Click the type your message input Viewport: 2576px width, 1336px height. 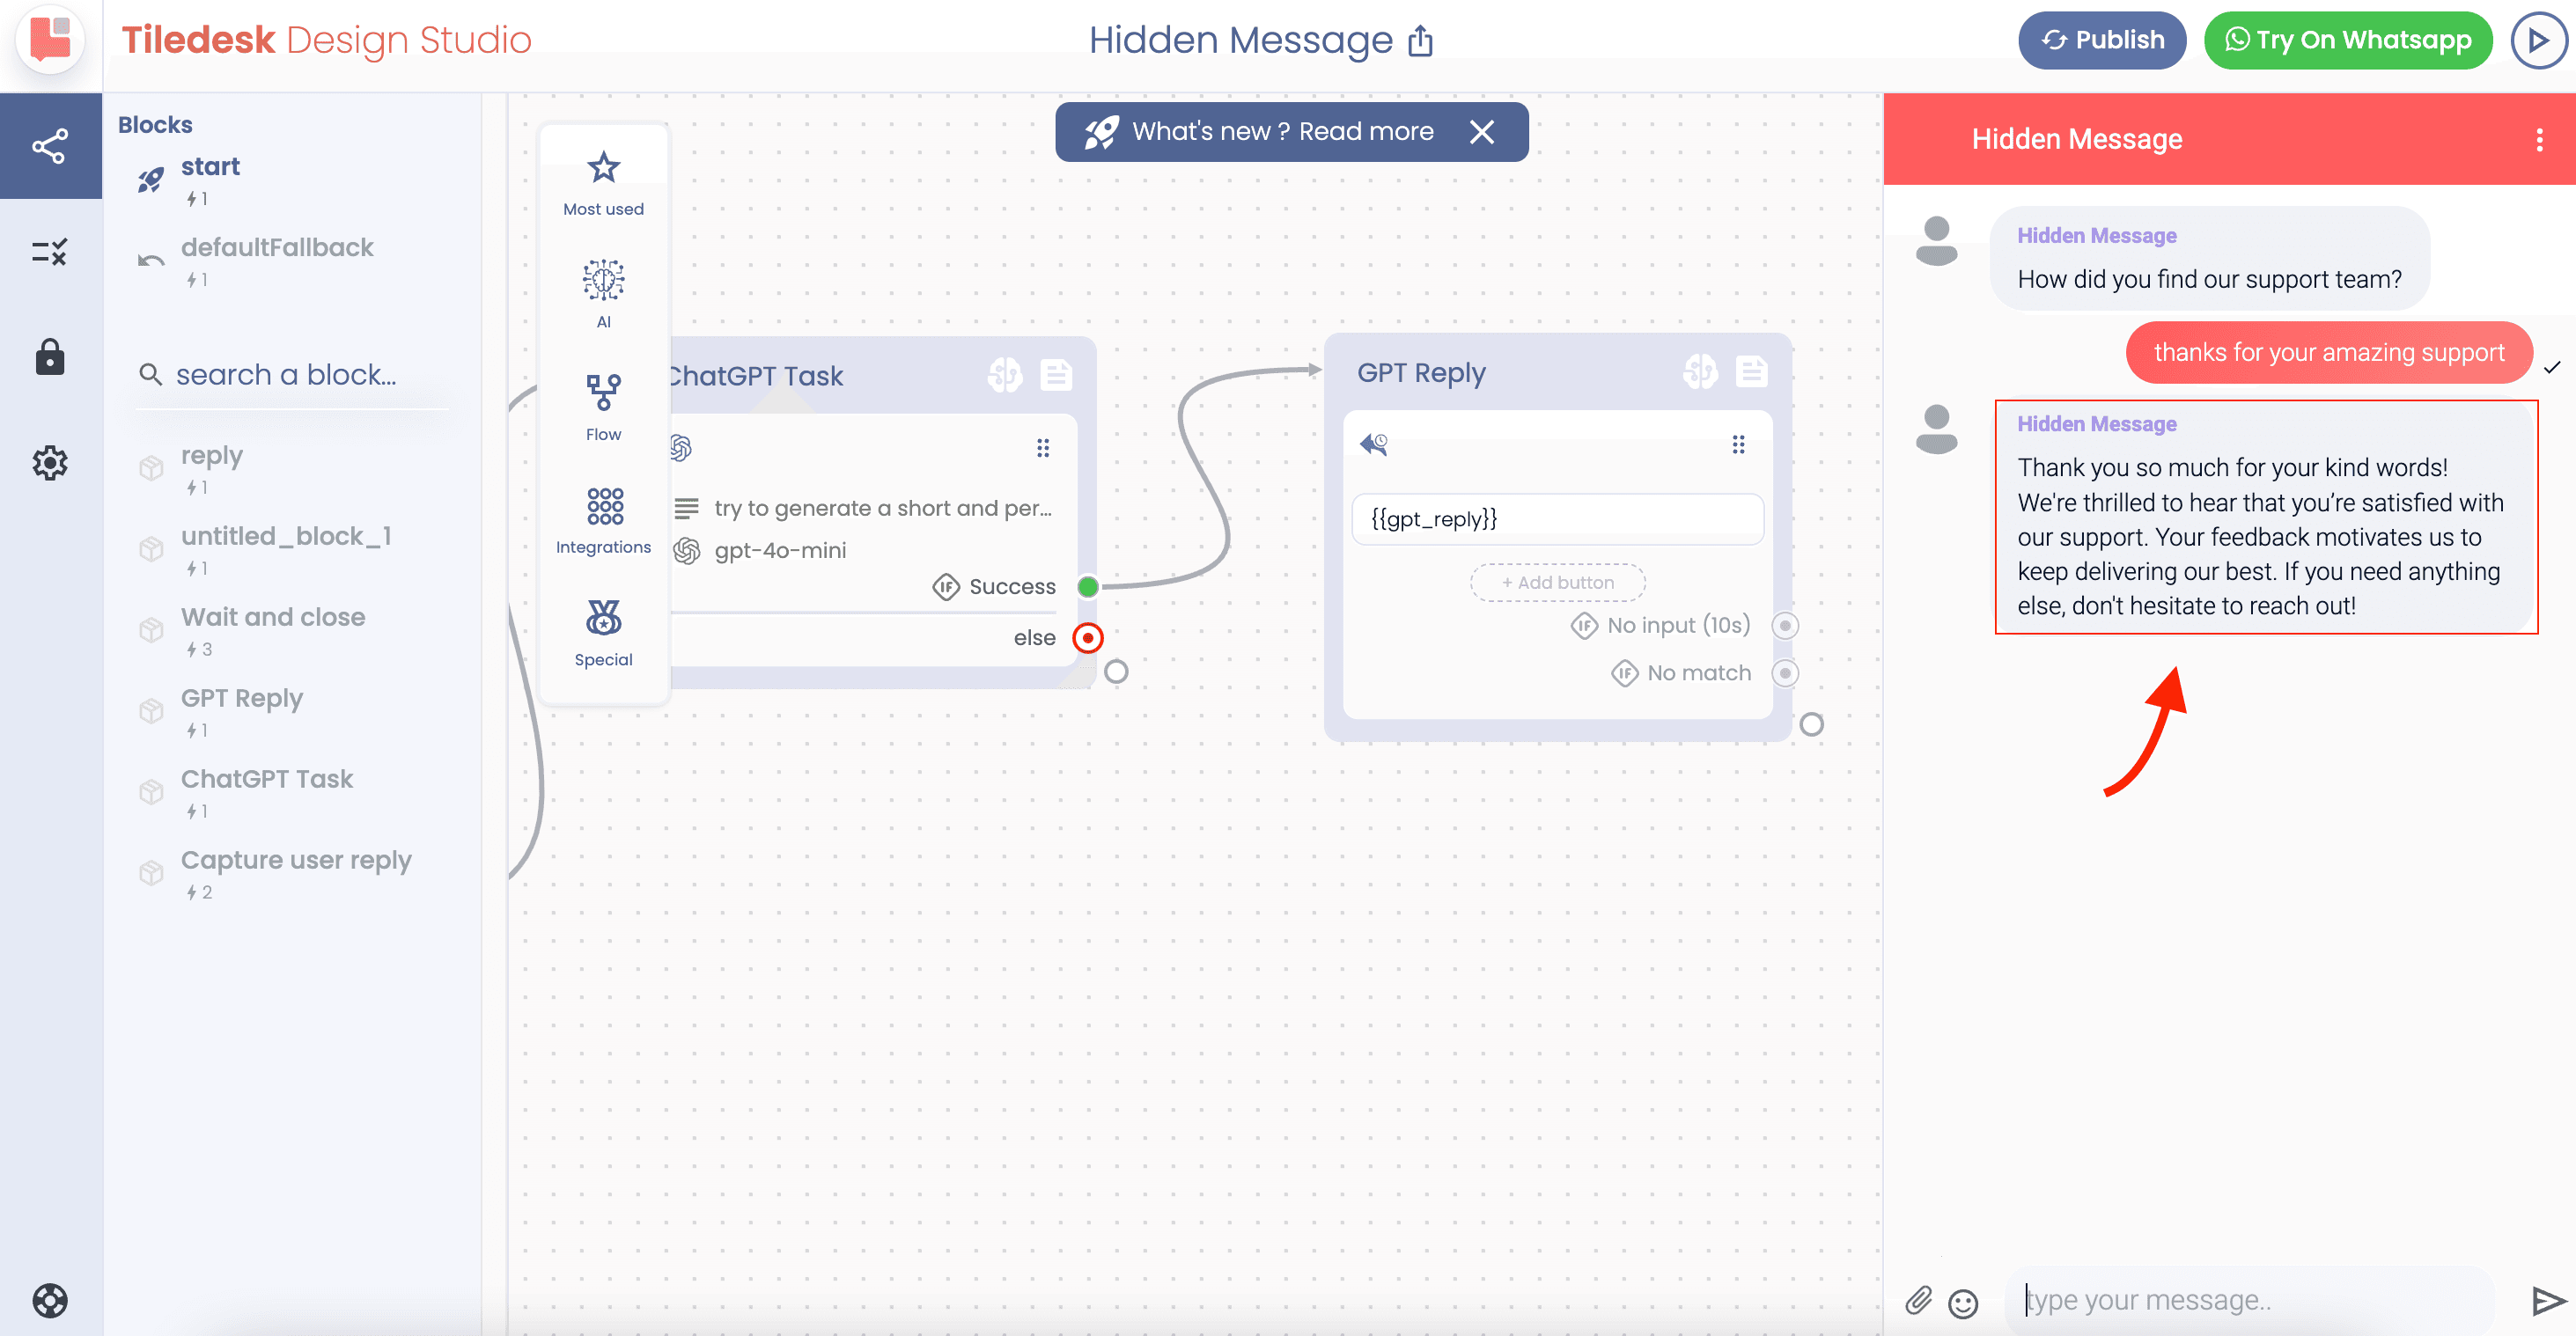[x=2250, y=1300]
